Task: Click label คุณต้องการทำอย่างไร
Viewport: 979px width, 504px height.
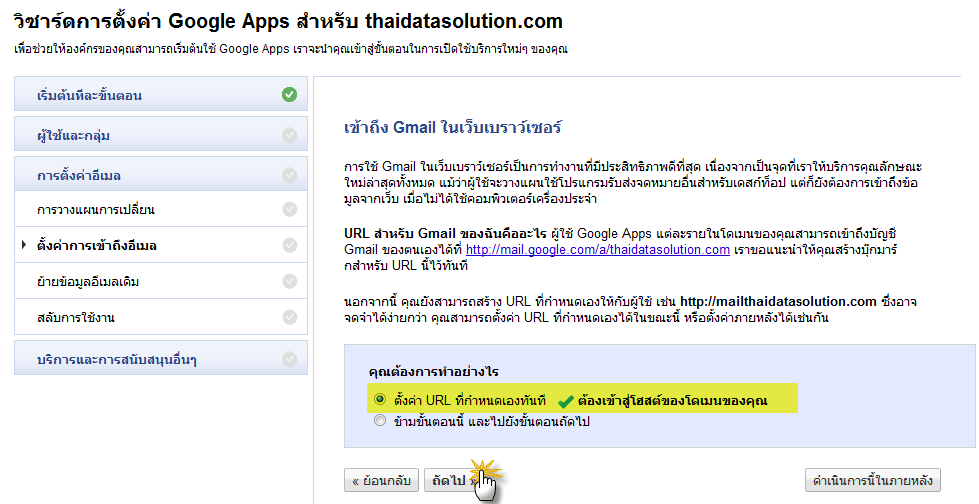Action: pos(433,372)
